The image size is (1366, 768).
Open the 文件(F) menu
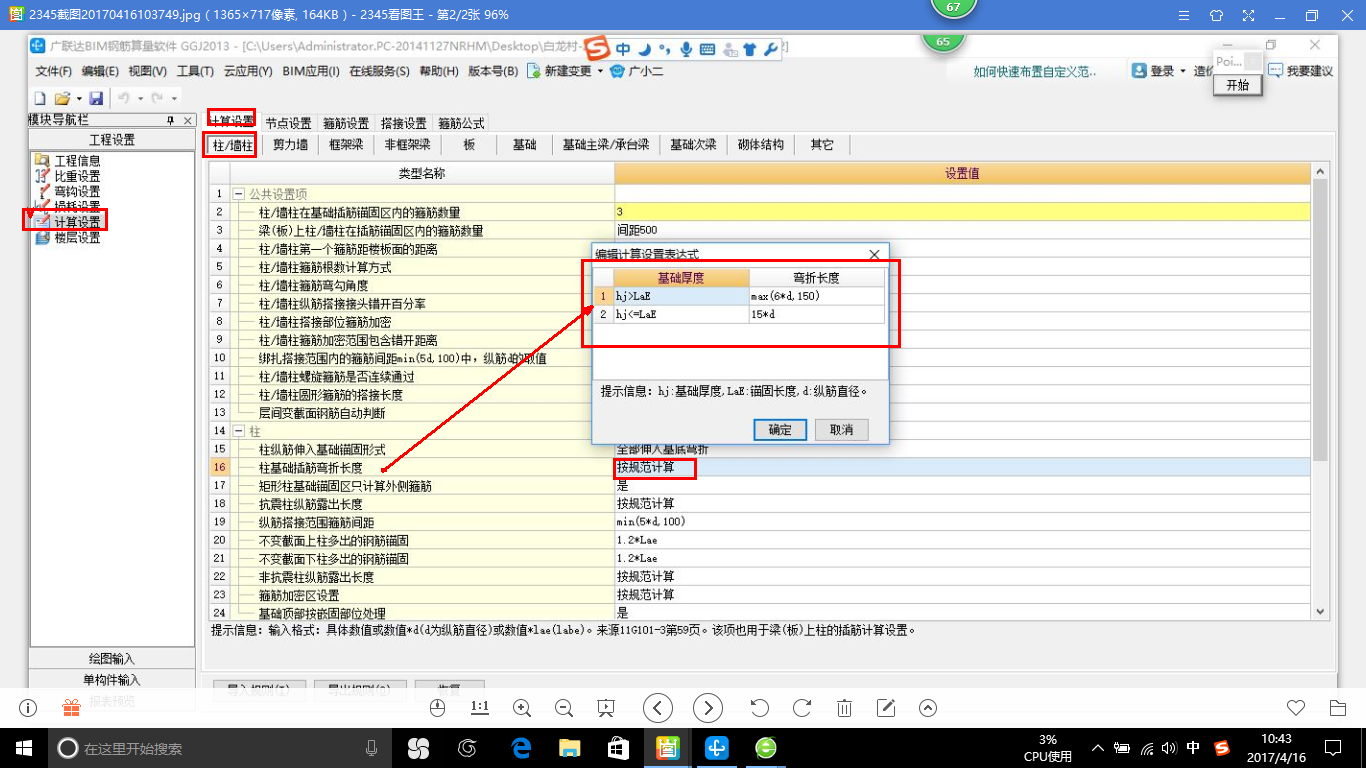click(x=54, y=71)
